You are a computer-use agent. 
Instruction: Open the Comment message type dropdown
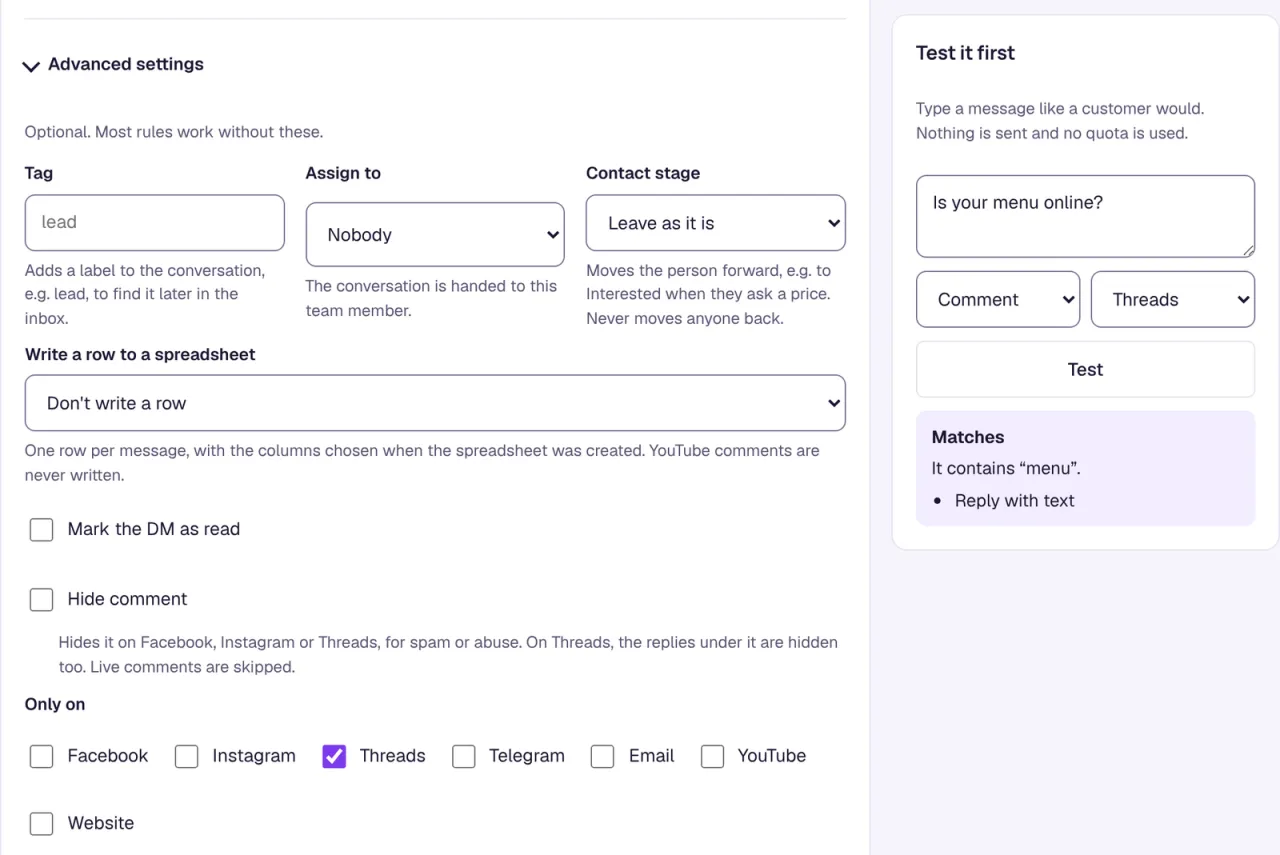998,299
